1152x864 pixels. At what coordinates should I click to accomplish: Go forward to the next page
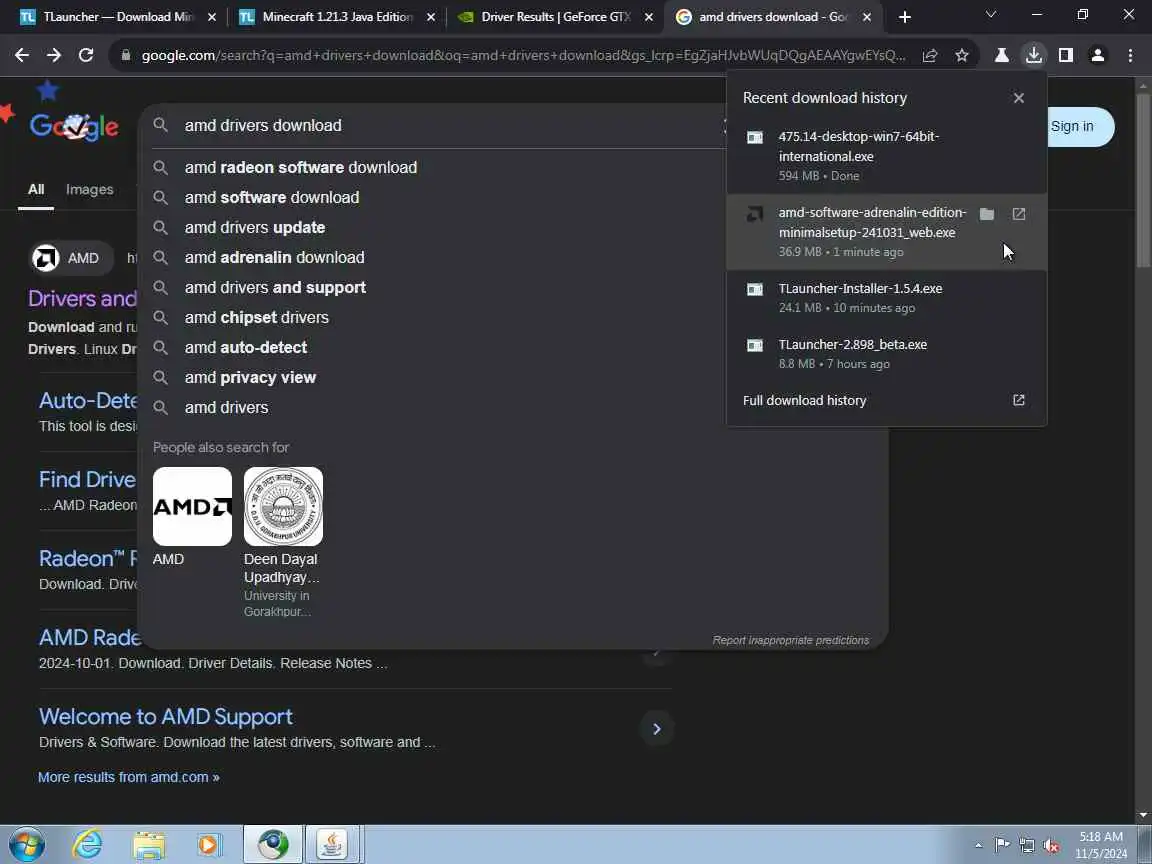(x=54, y=55)
